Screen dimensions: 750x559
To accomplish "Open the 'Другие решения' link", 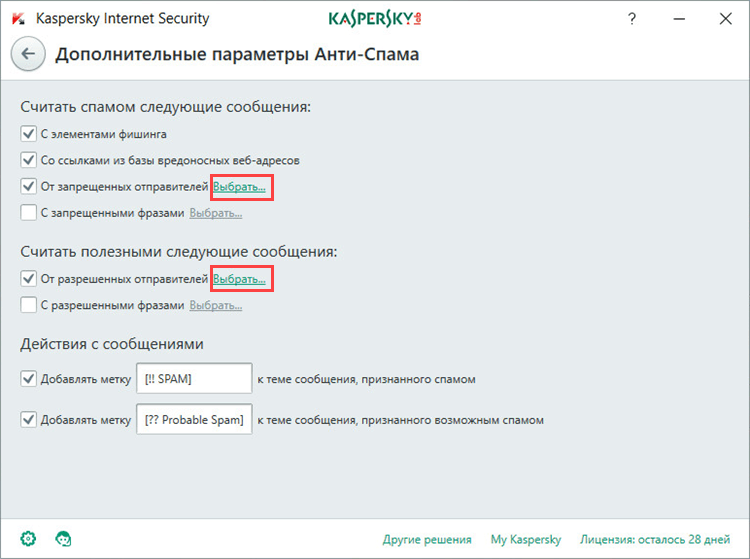I will tap(427, 539).
